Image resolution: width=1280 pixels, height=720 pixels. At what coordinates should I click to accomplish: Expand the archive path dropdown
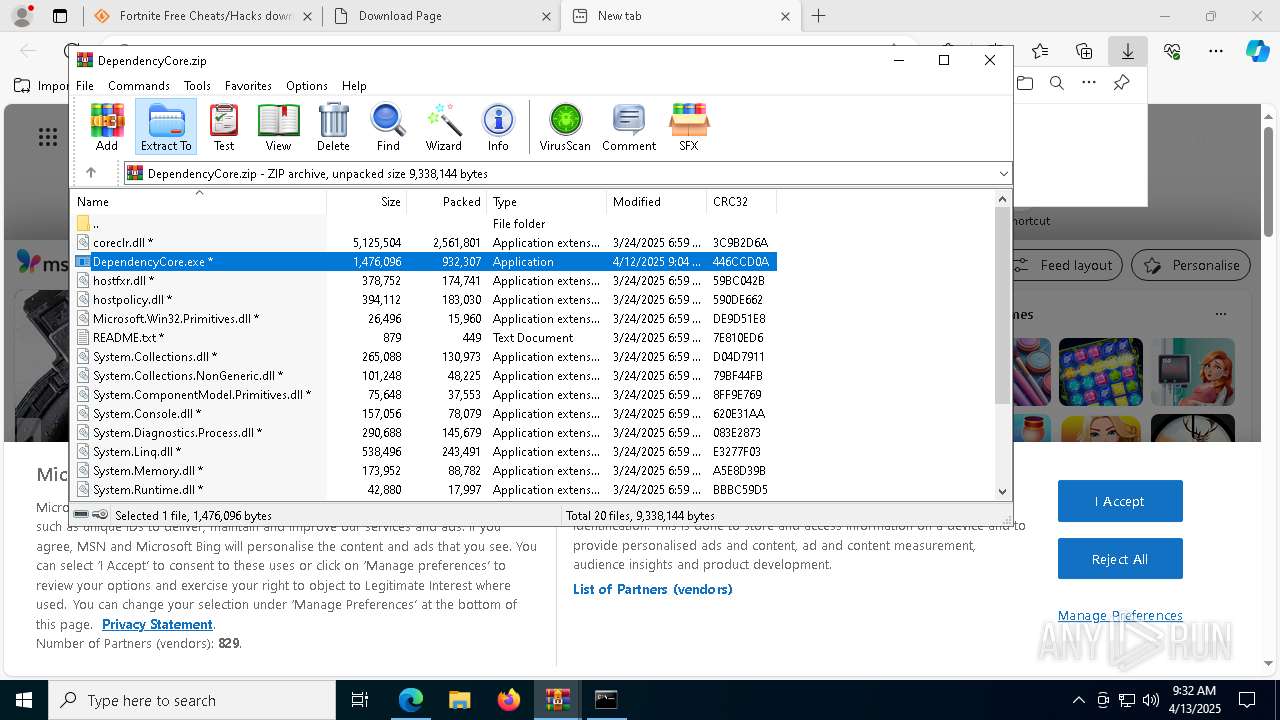tap(1003, 174)
